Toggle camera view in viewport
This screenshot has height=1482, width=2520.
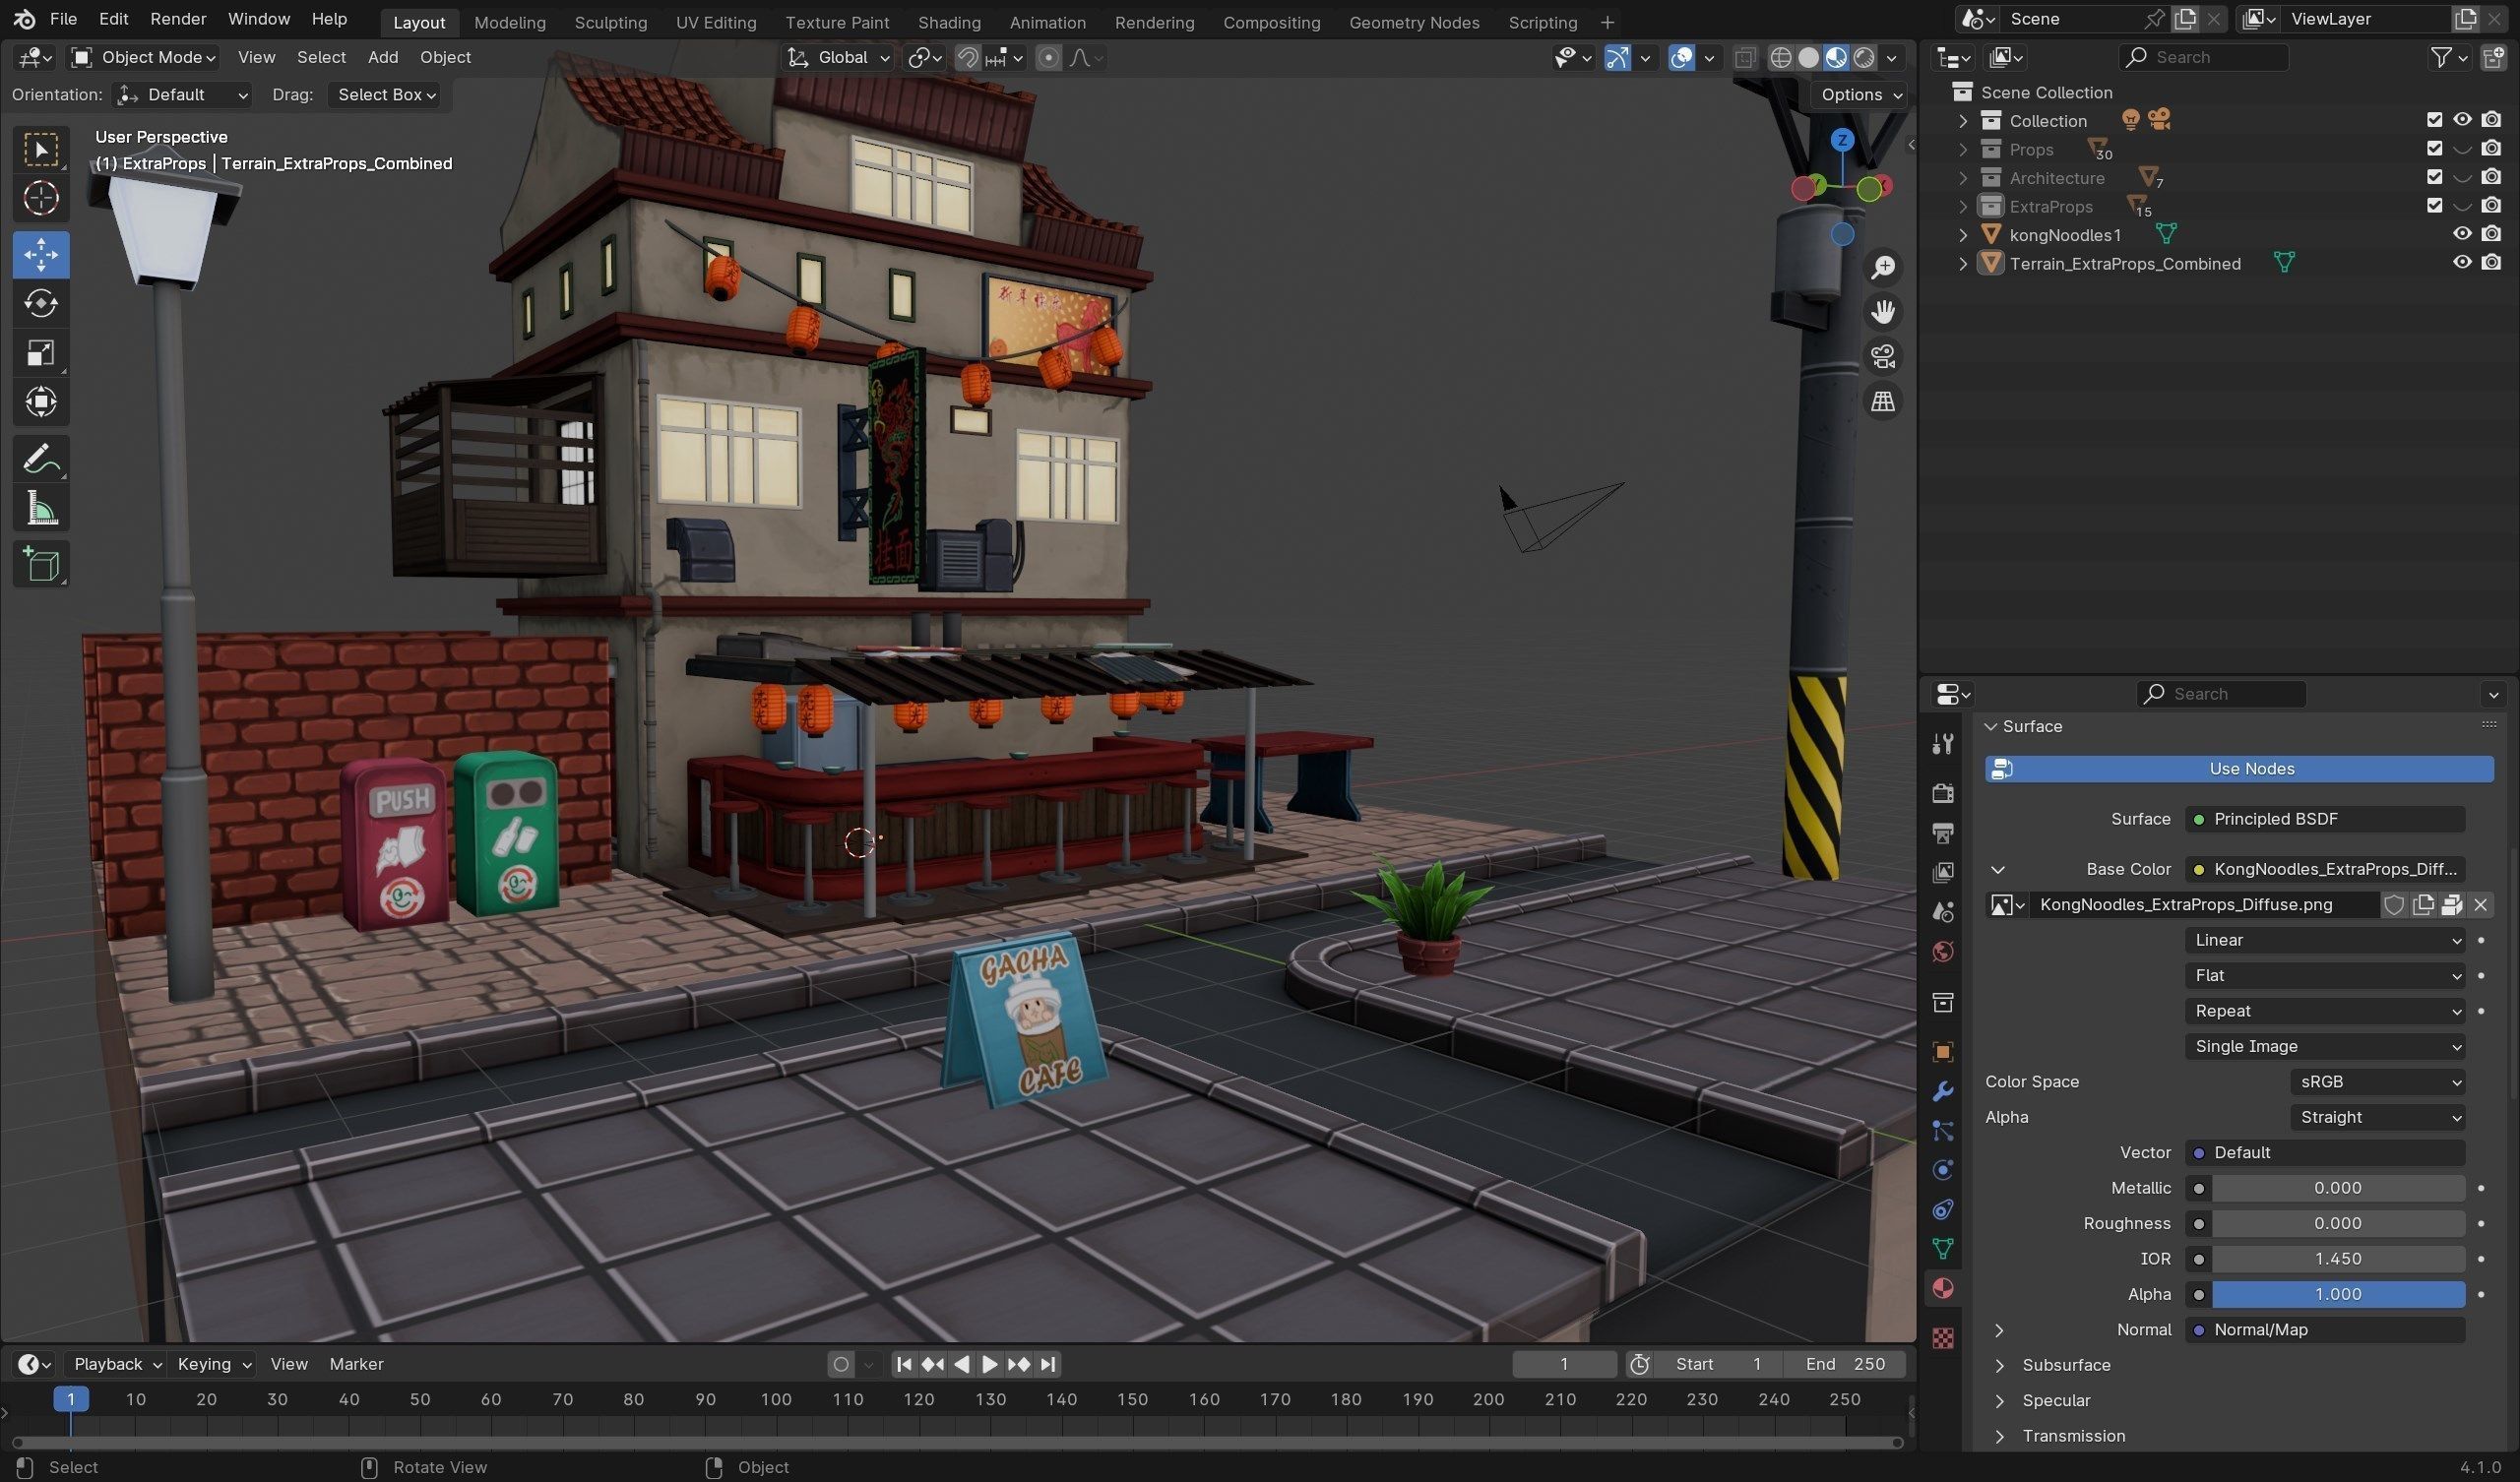click(1883, 356)
